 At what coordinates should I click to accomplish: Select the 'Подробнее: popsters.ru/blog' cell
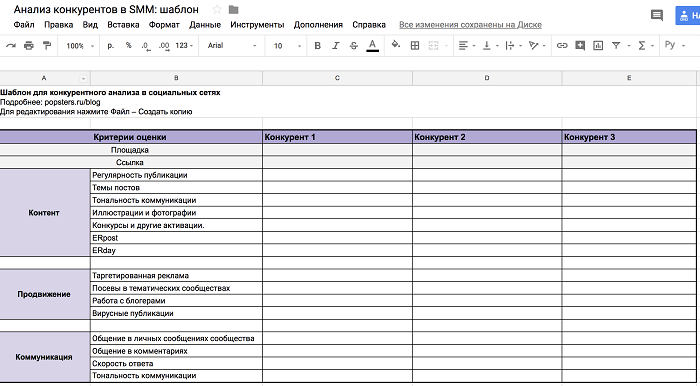(x=50, y=102)
